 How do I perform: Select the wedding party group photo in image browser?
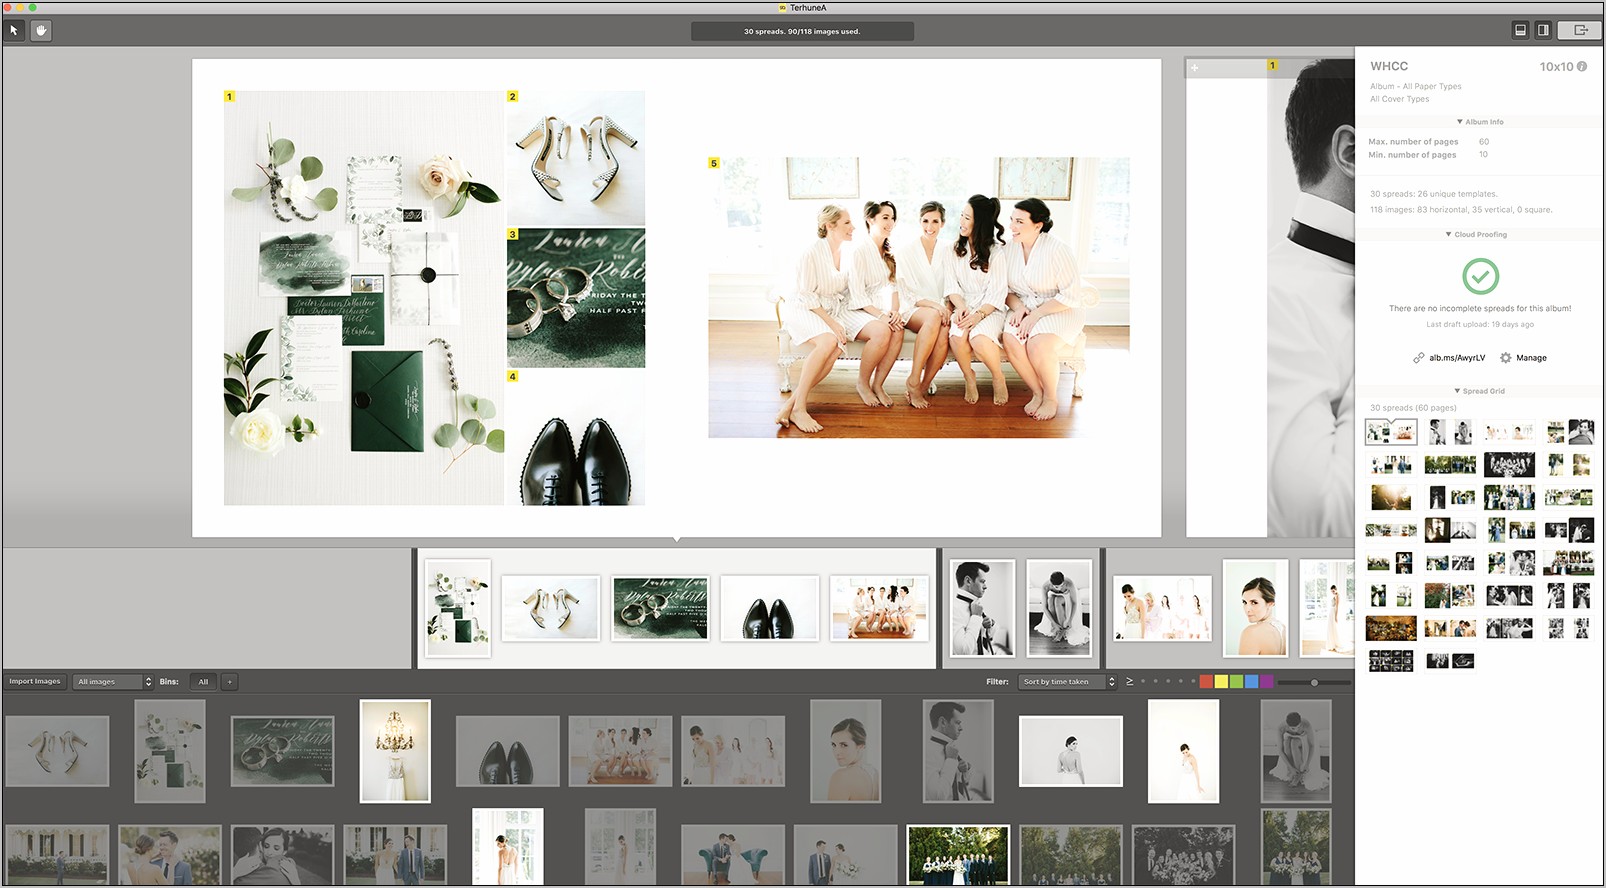pos(958,855)
